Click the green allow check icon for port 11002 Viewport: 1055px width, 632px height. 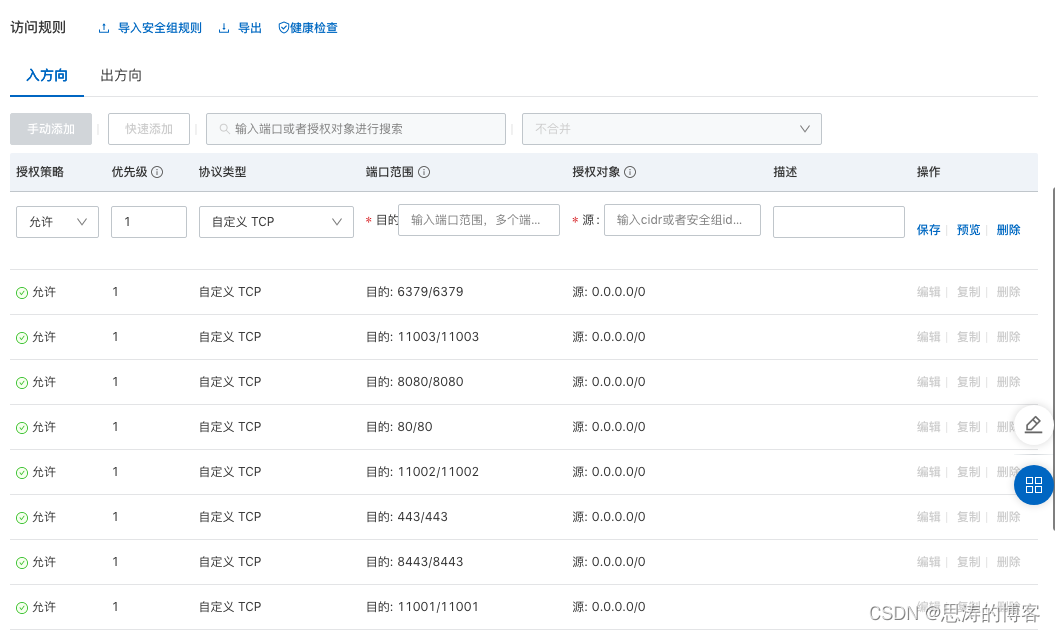[22, 473]
